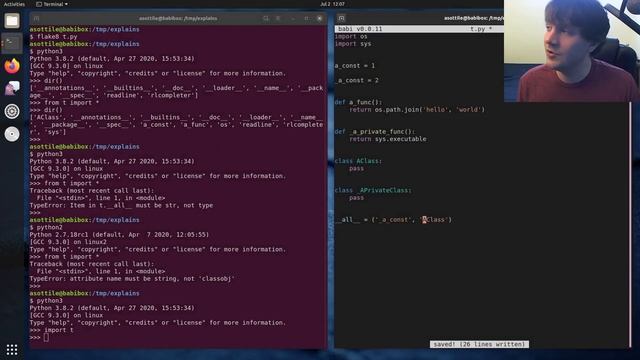Click the os.path.join return line
The image size is (640, 360).
[417, 109]
